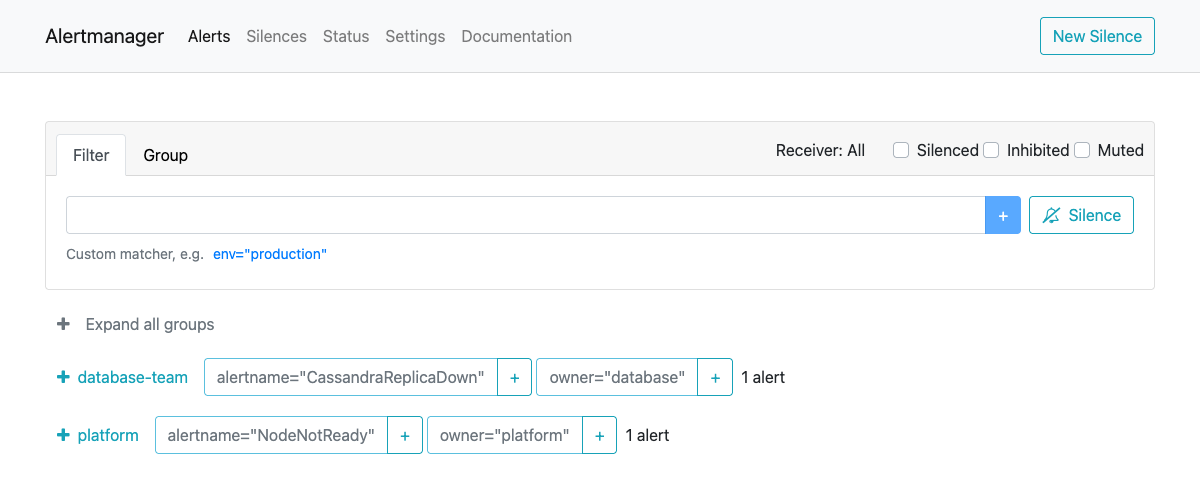The image size is (1200, 480).
Task: Enable the Inhibited checkbox
Action: point(991,150)
